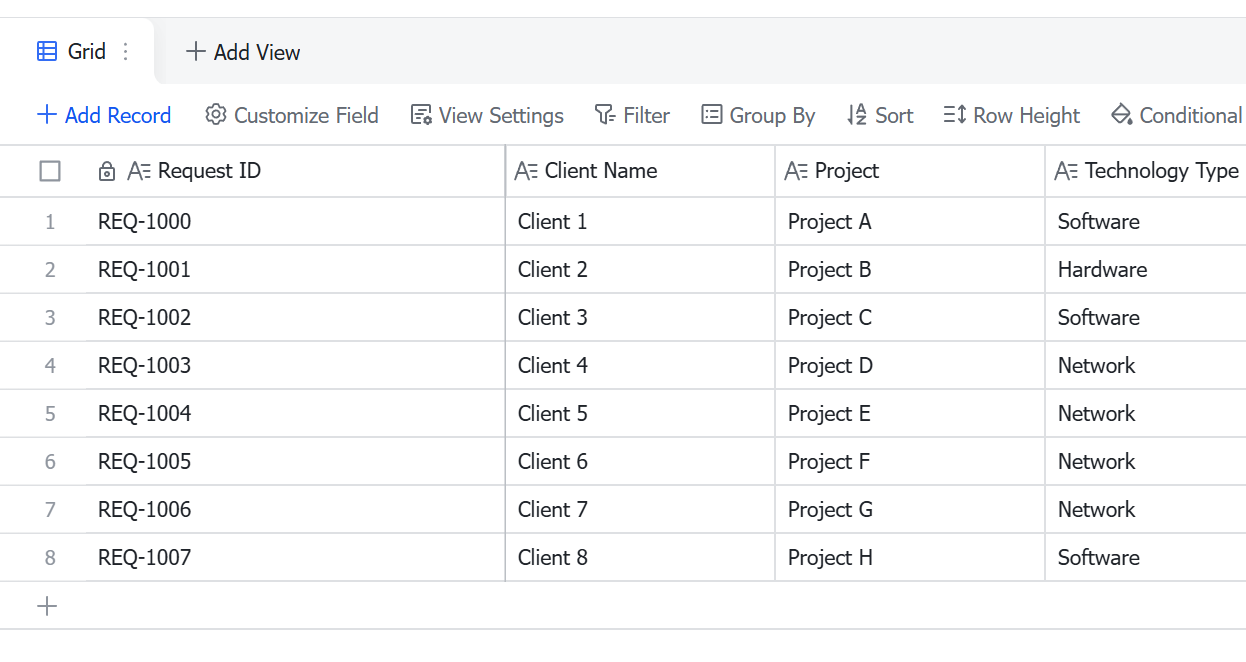Click the lock icon beside Request ID

[107, 171]
